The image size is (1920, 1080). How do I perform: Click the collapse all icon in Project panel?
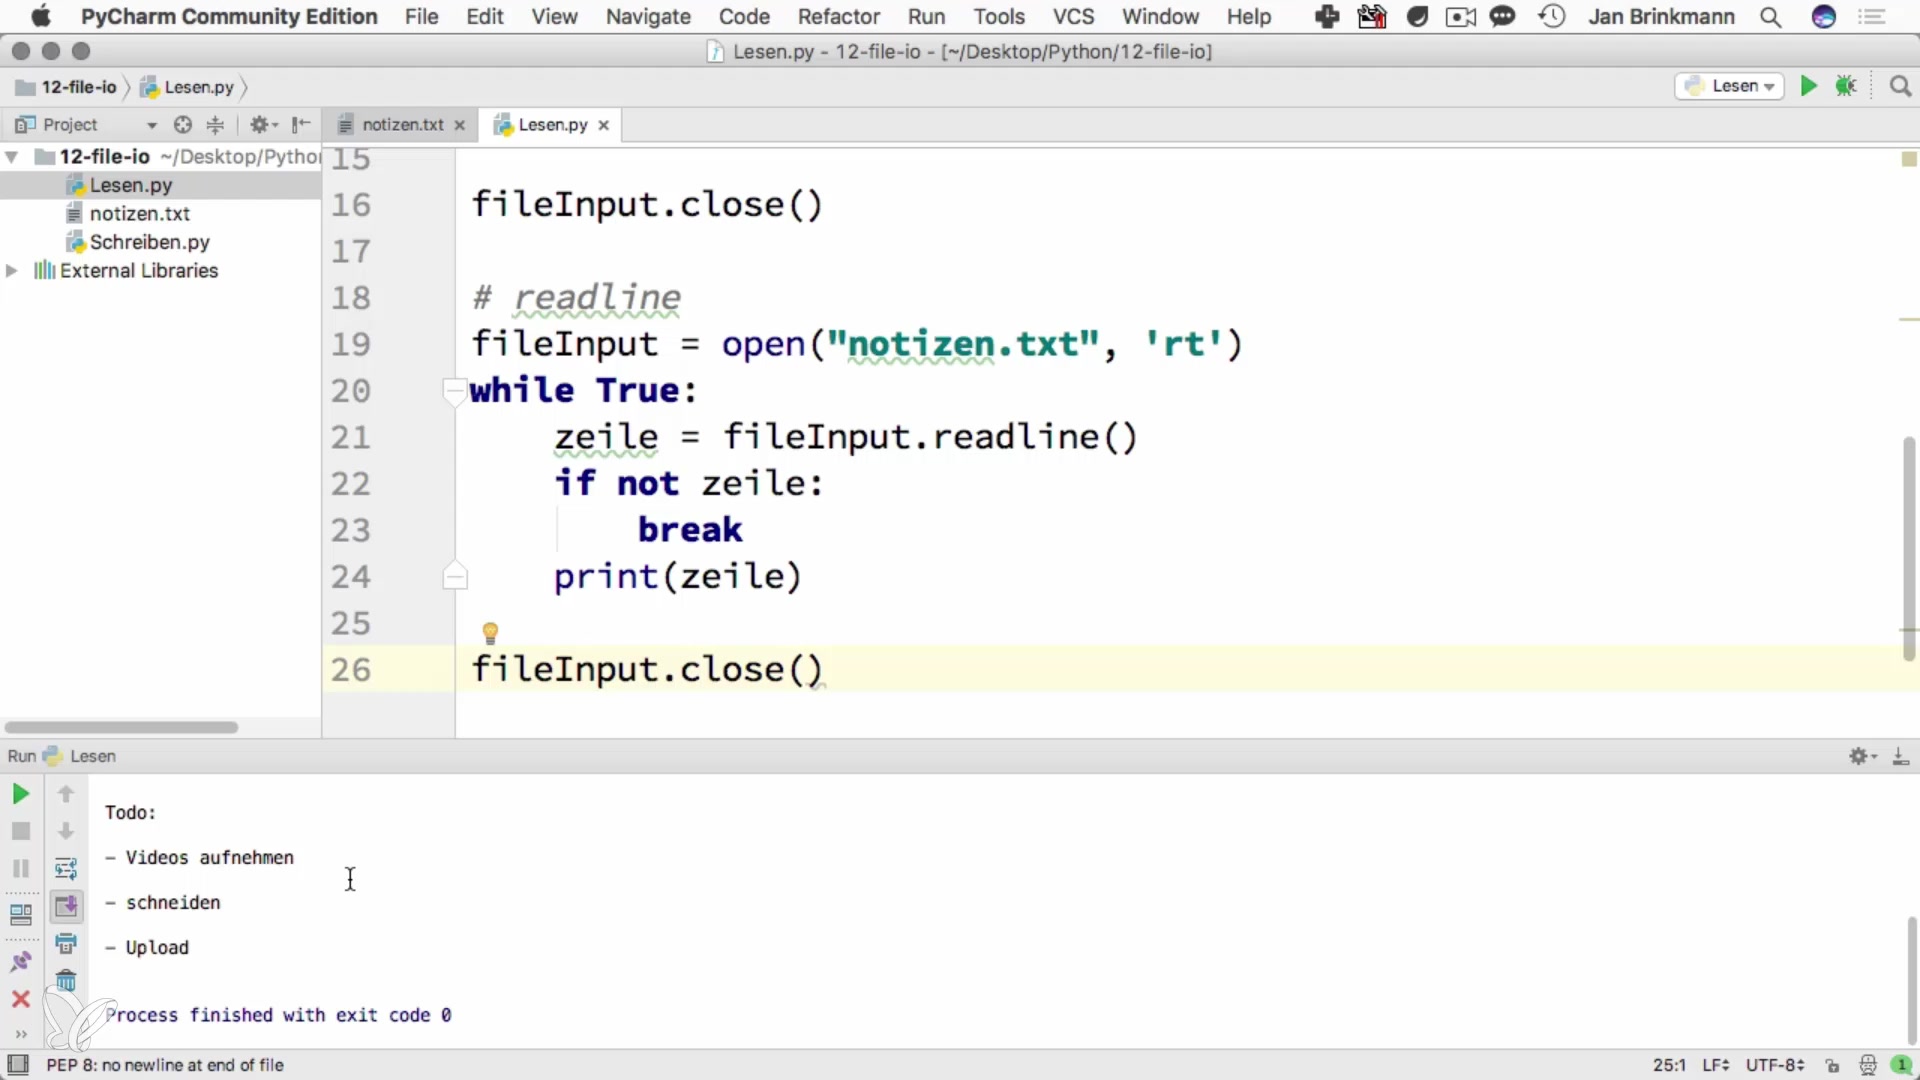(x=215, y=125)
